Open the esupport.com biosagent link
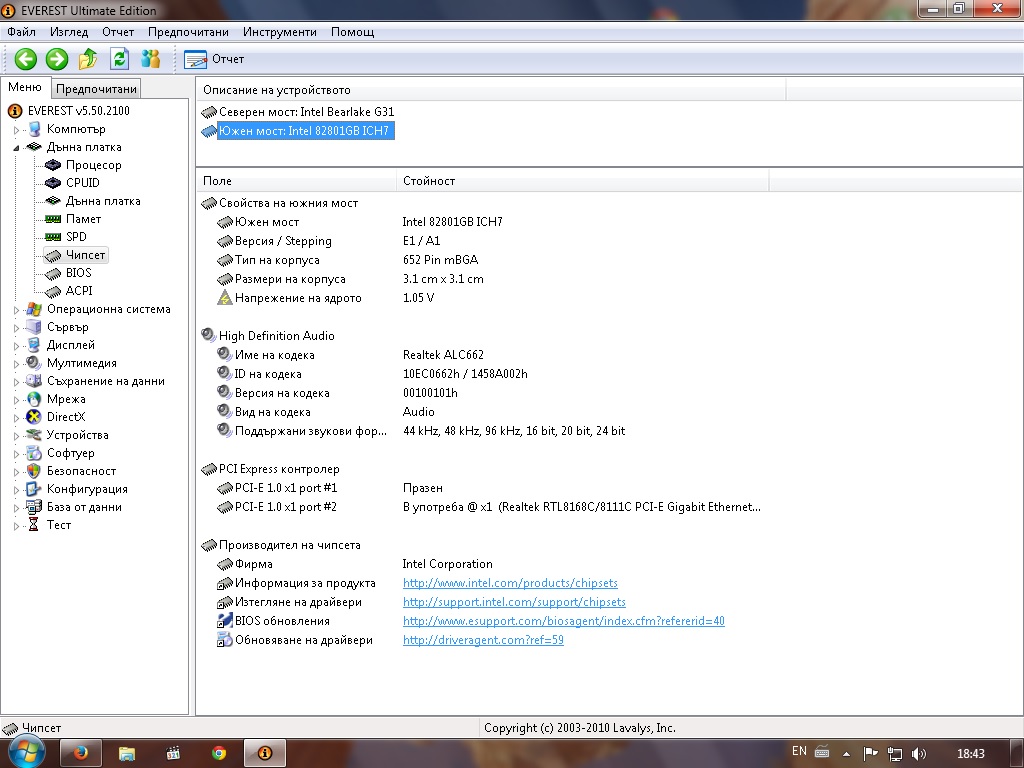The width and height of the screenshot is (1024, 768). [564, 621]
